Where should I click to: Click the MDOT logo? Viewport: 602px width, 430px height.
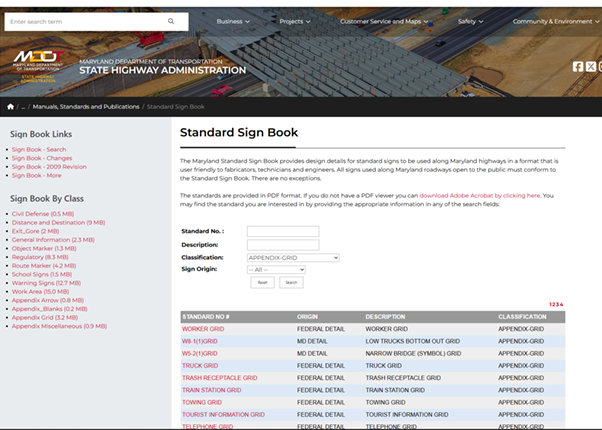pos(38,66)
